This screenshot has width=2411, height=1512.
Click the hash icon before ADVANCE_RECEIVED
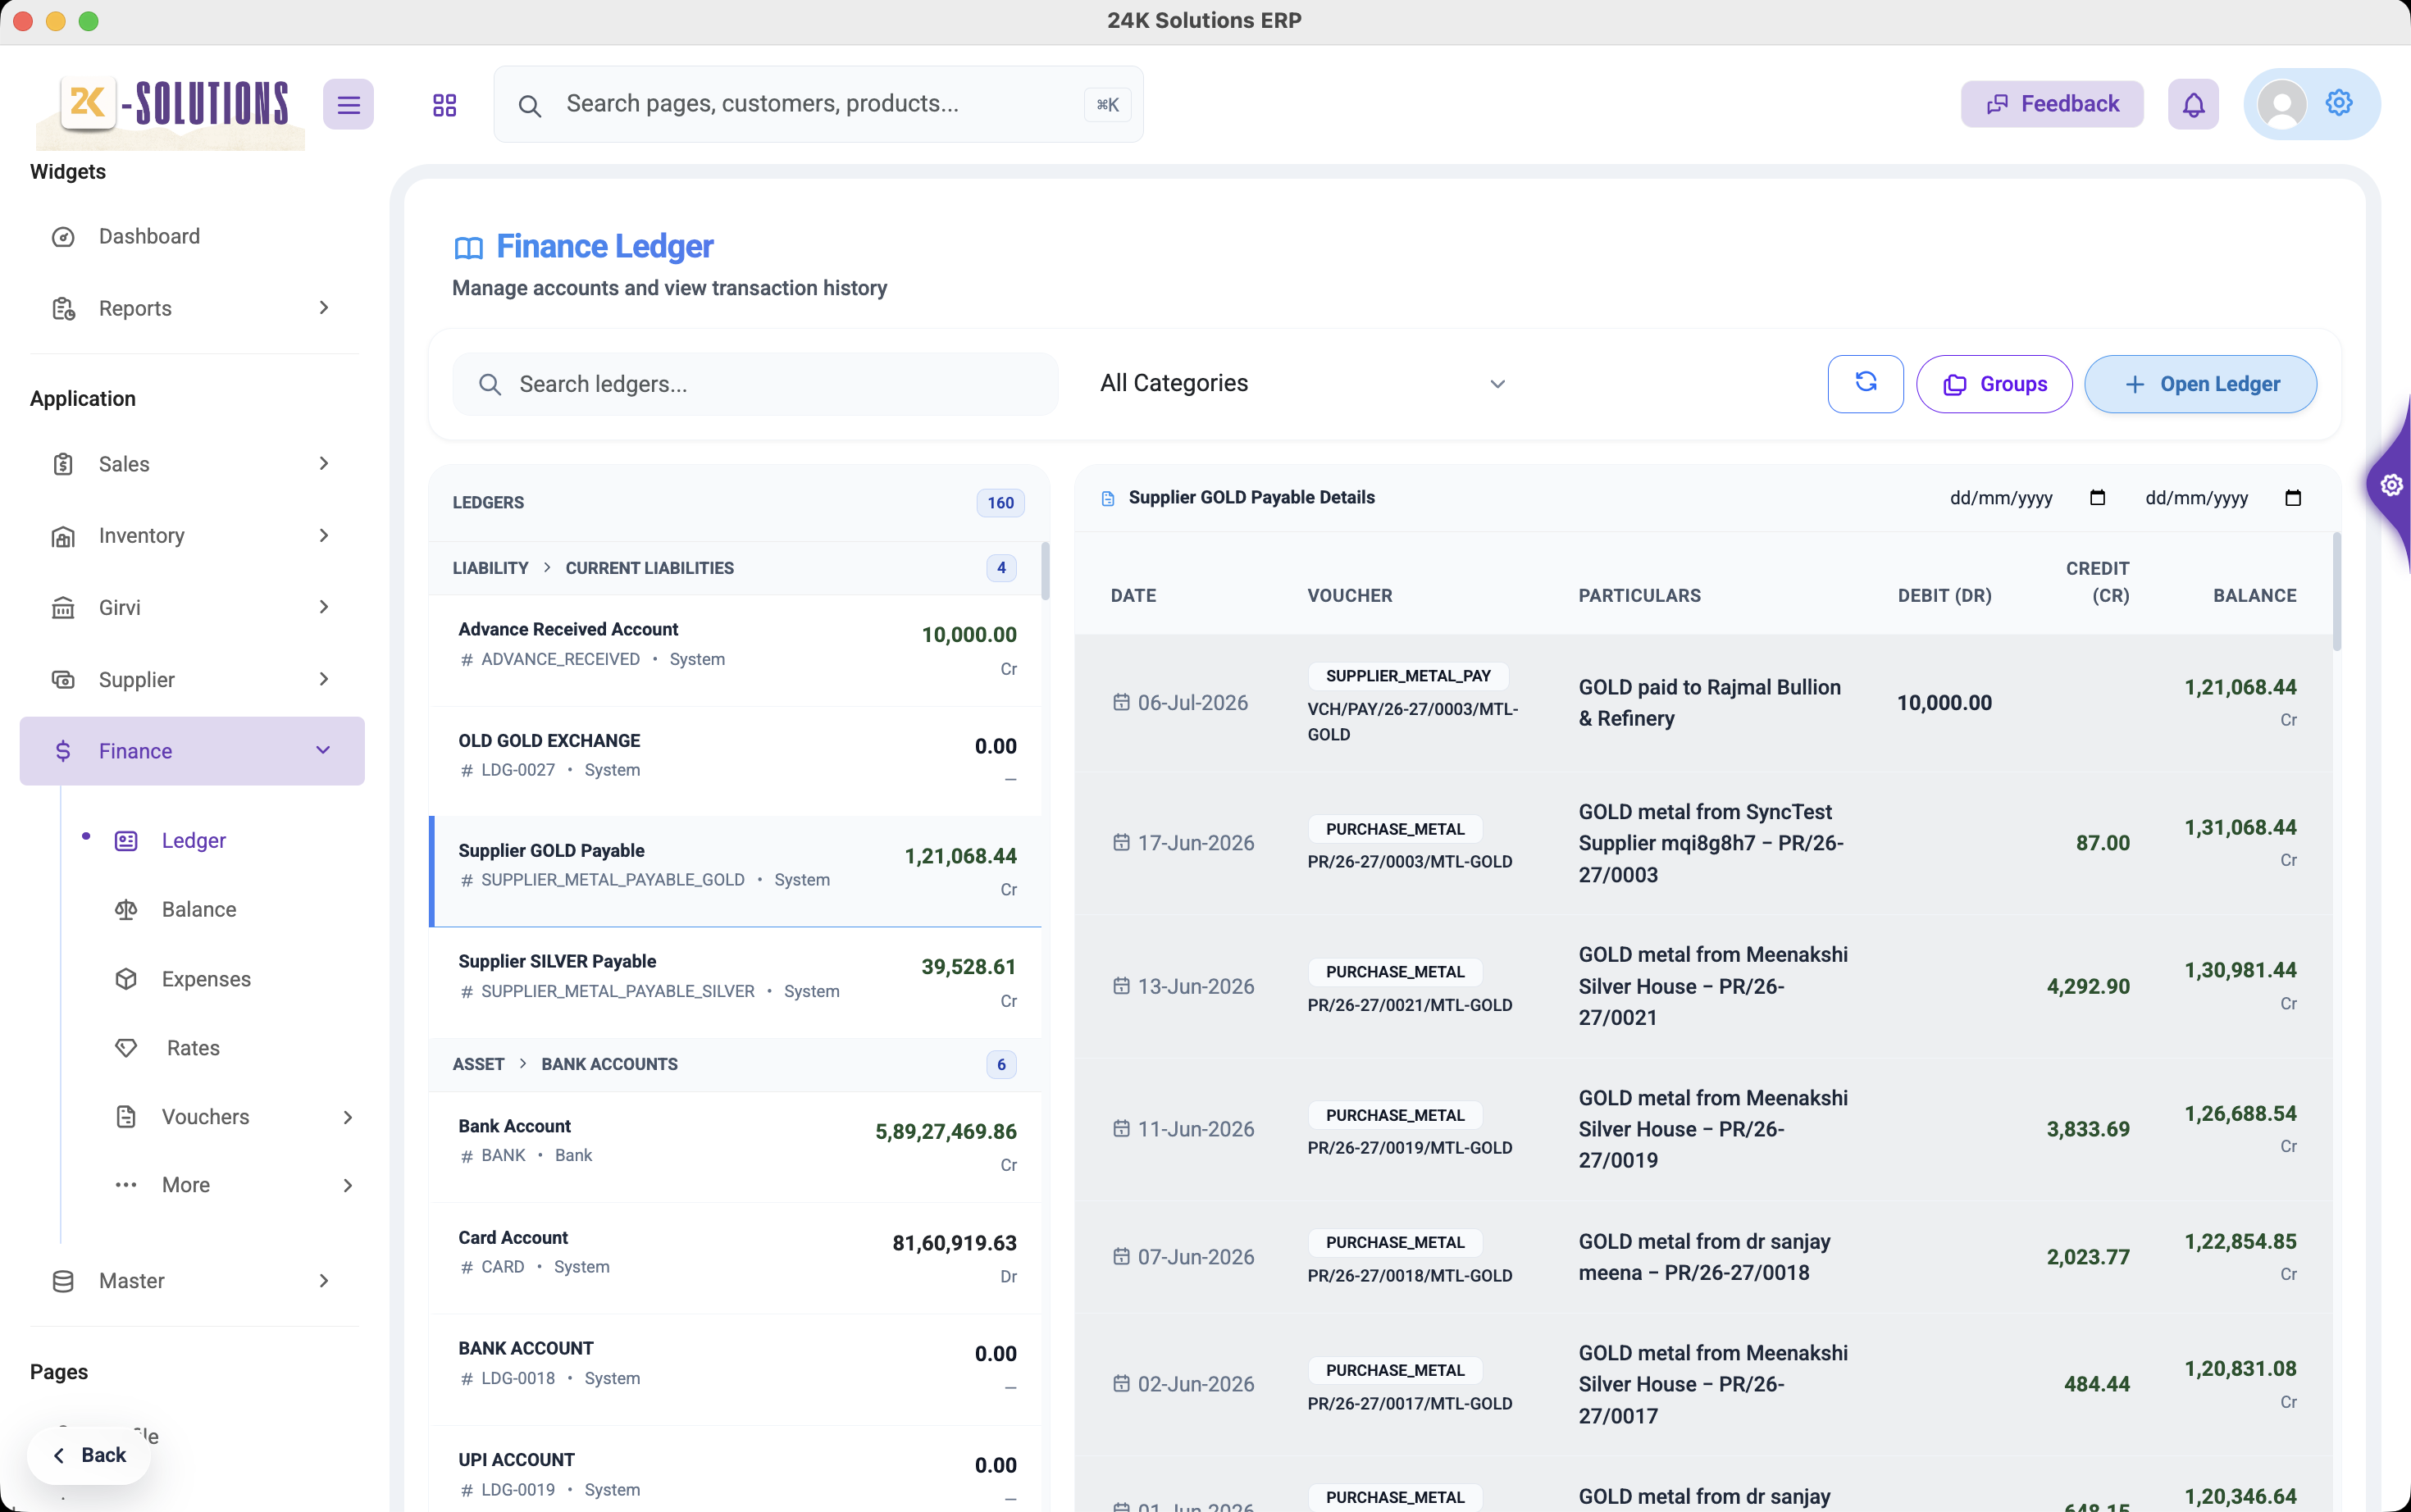pyautogui.click(x=467, y=660)
